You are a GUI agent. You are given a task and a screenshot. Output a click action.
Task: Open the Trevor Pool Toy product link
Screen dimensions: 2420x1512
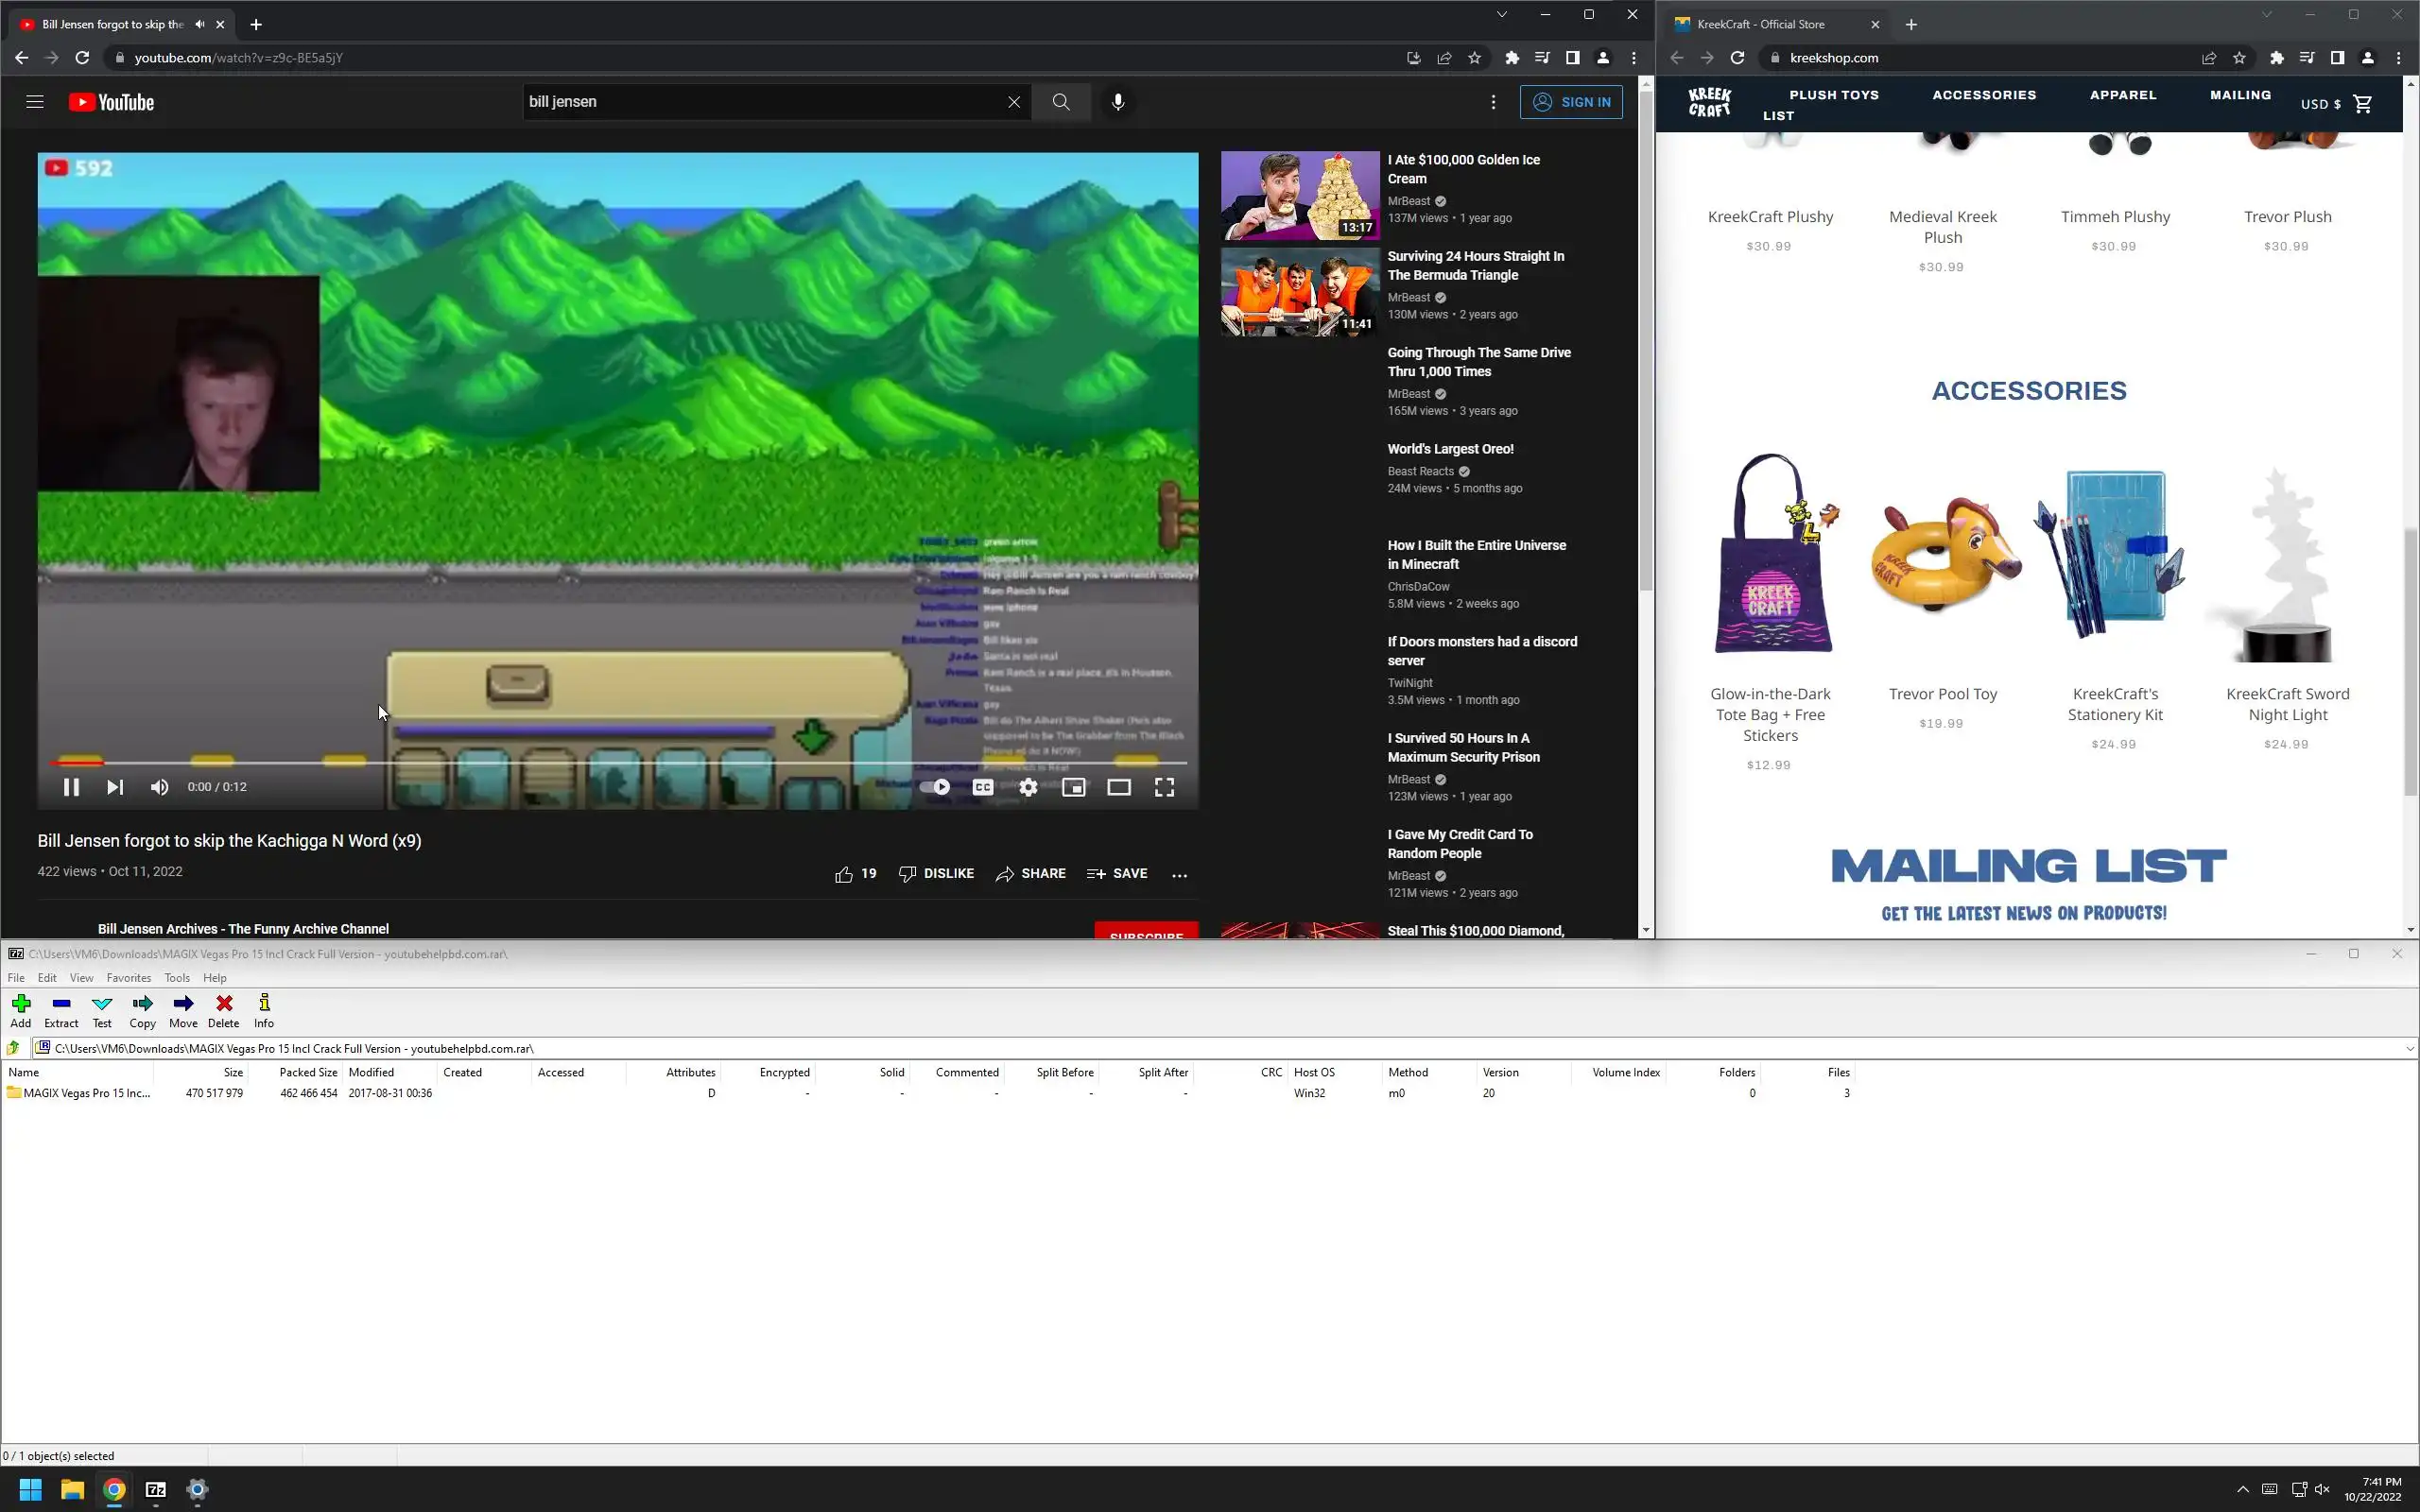pos(1942,694)
